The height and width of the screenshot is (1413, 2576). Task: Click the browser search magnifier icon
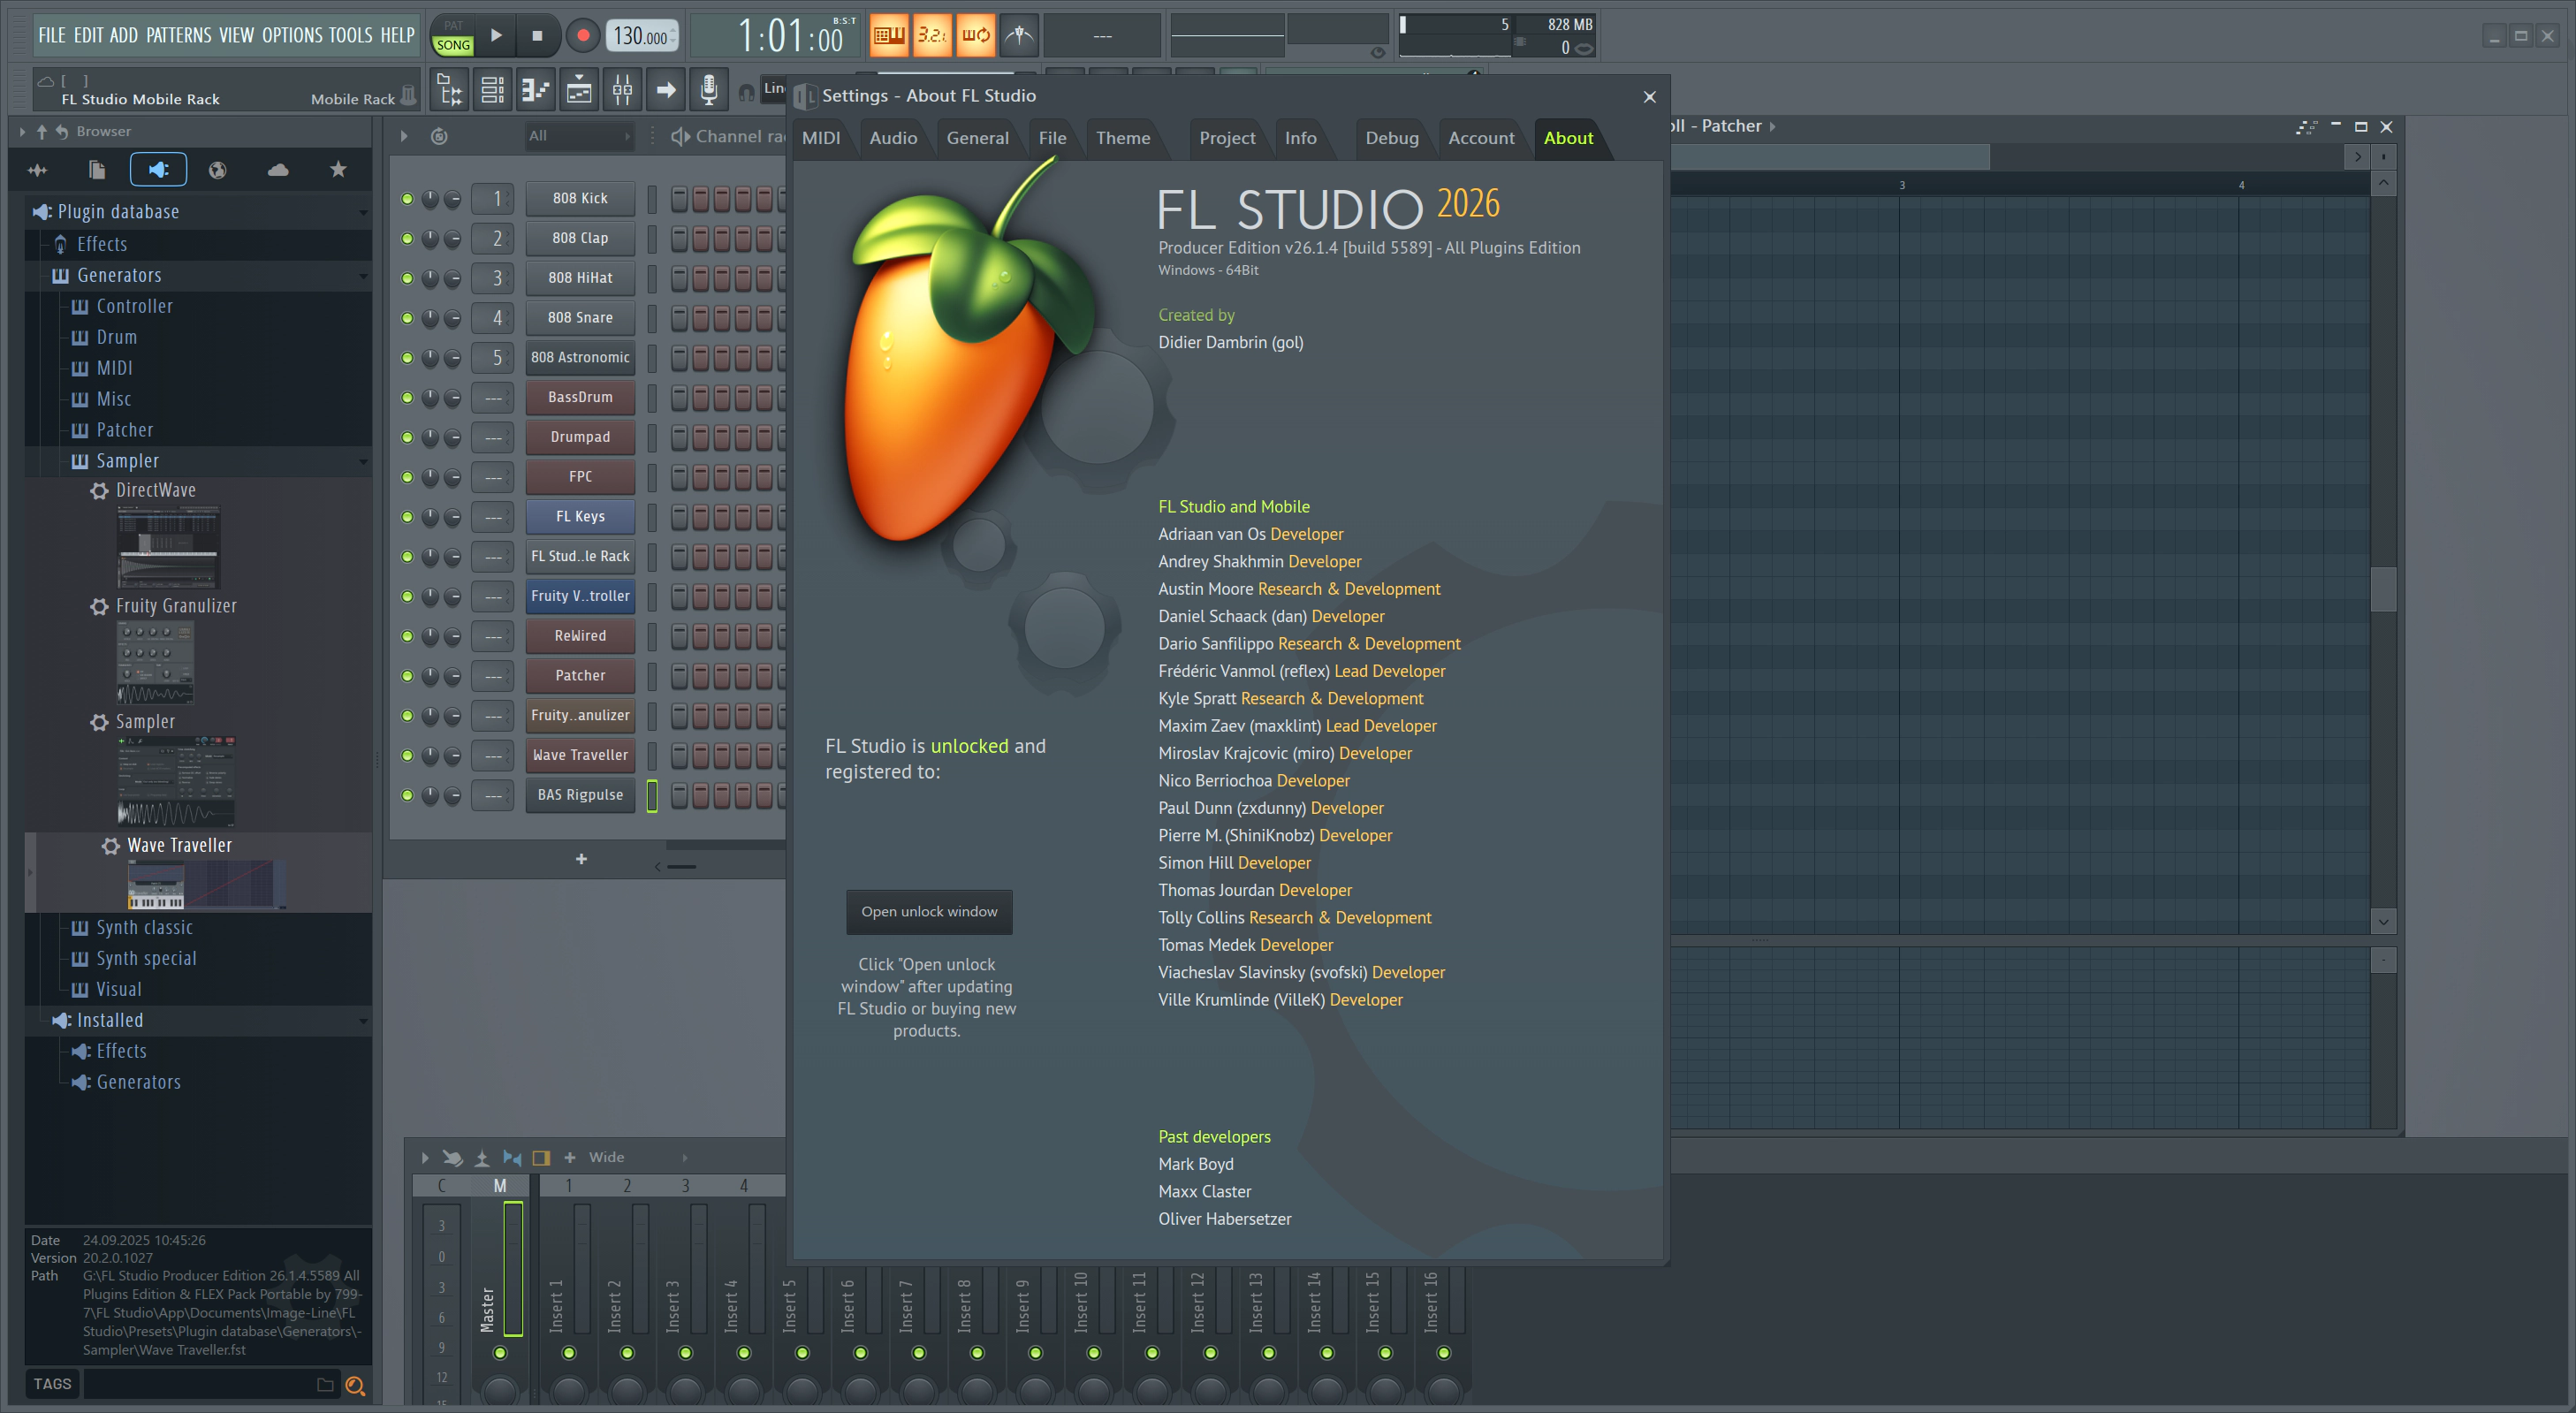click(x=355, y=1385)
